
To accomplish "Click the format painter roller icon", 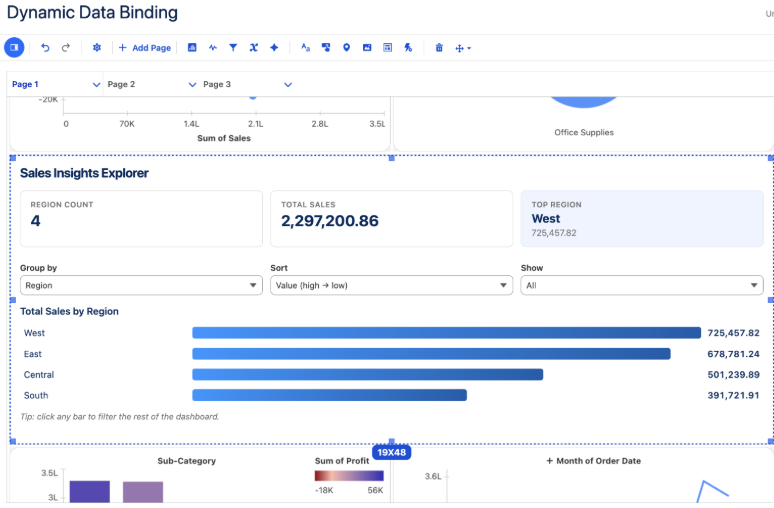I will click(326, 47).
